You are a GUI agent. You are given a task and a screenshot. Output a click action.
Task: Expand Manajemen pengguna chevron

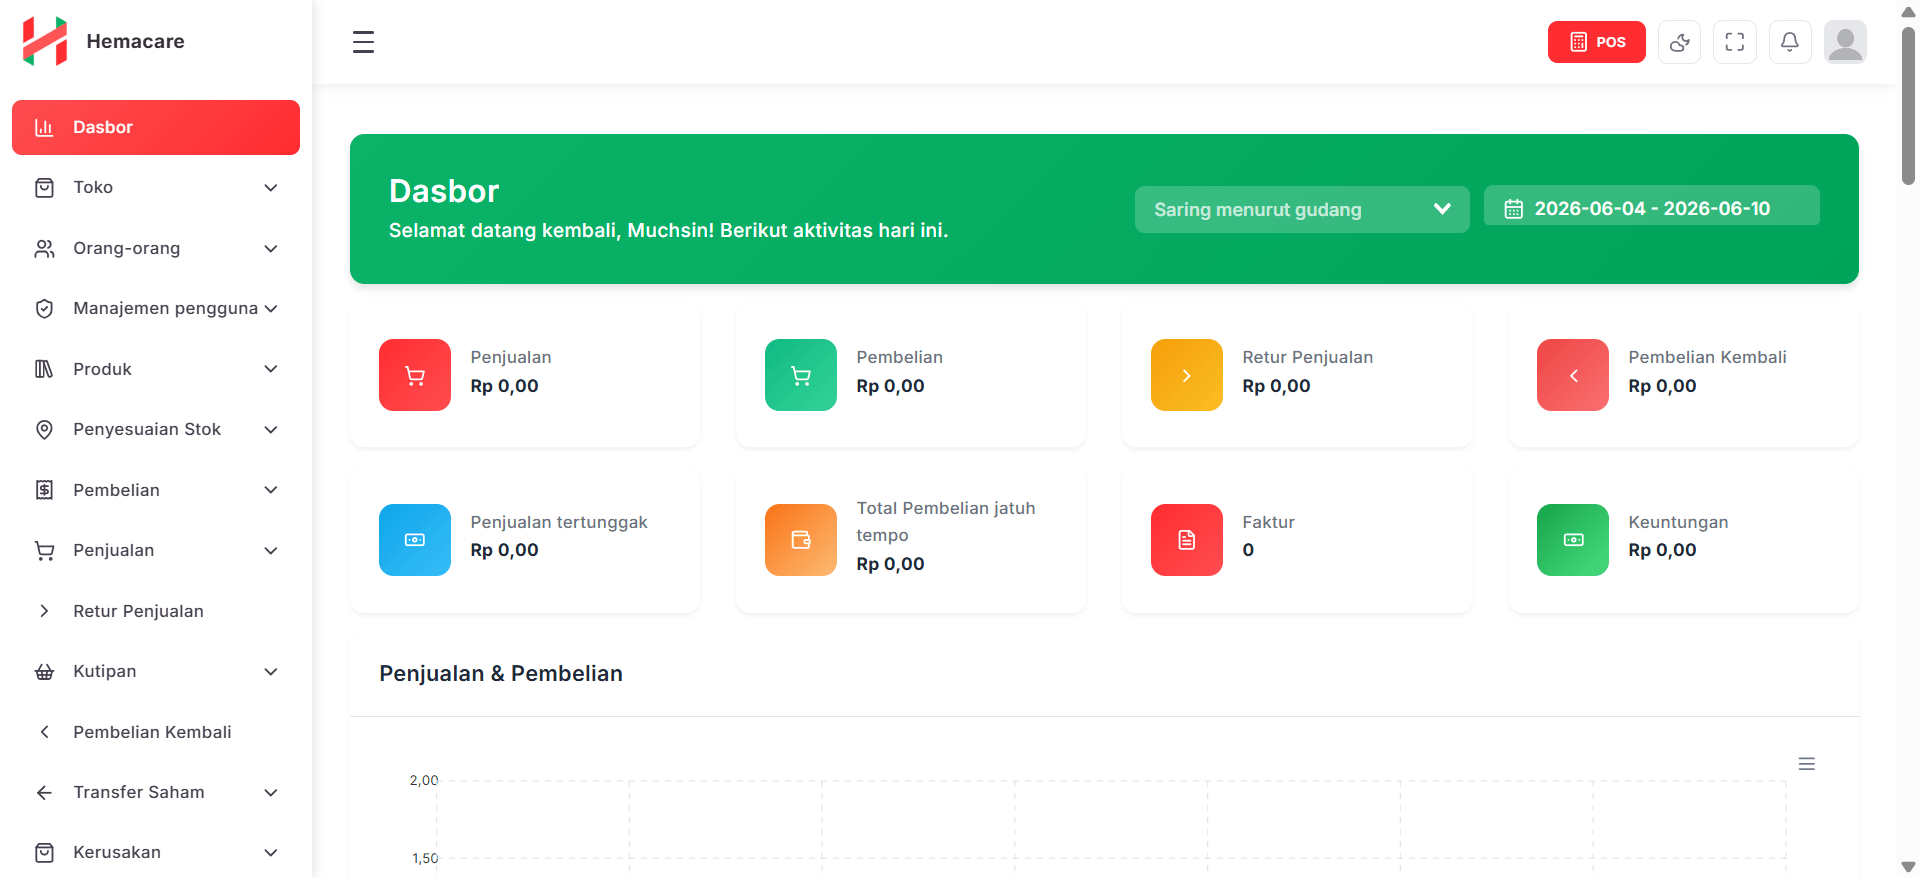click(x=270, y=309)
